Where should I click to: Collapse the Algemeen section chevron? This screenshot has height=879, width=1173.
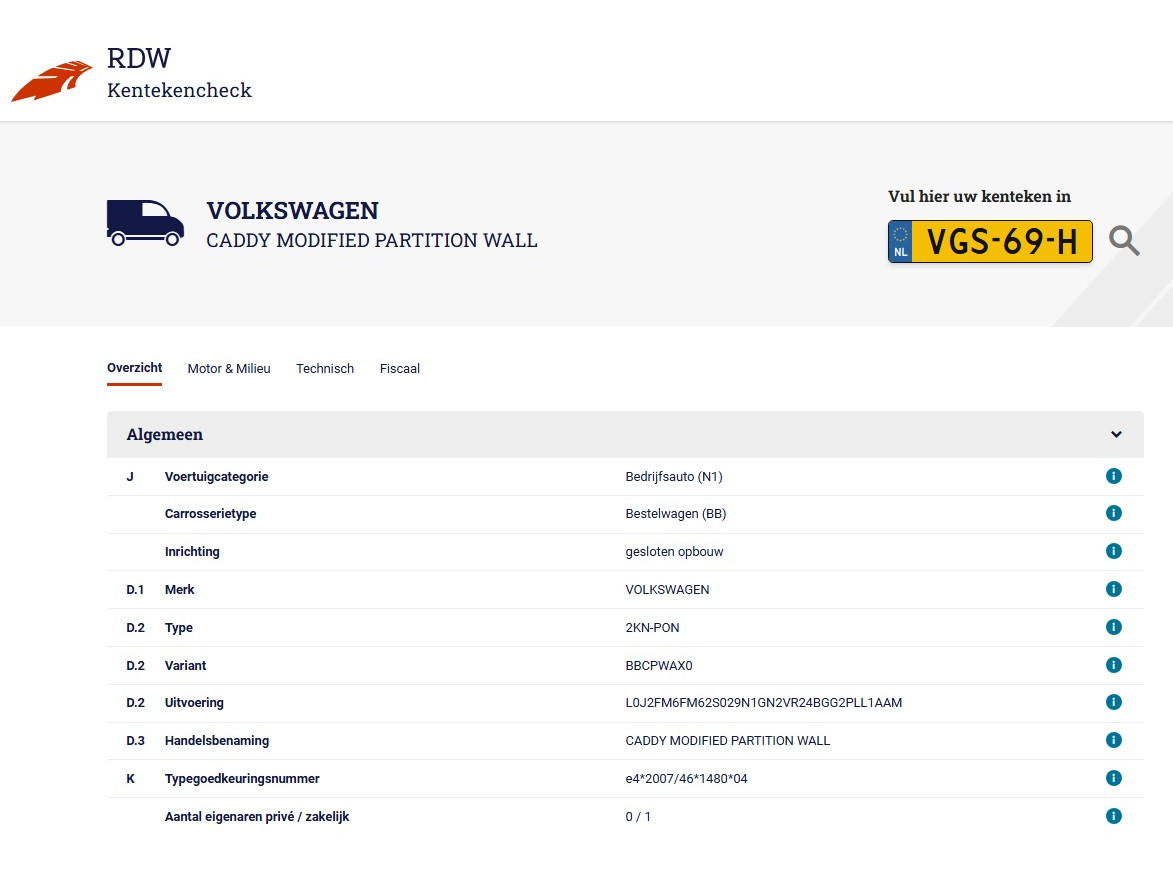(x=1116, y=435)
